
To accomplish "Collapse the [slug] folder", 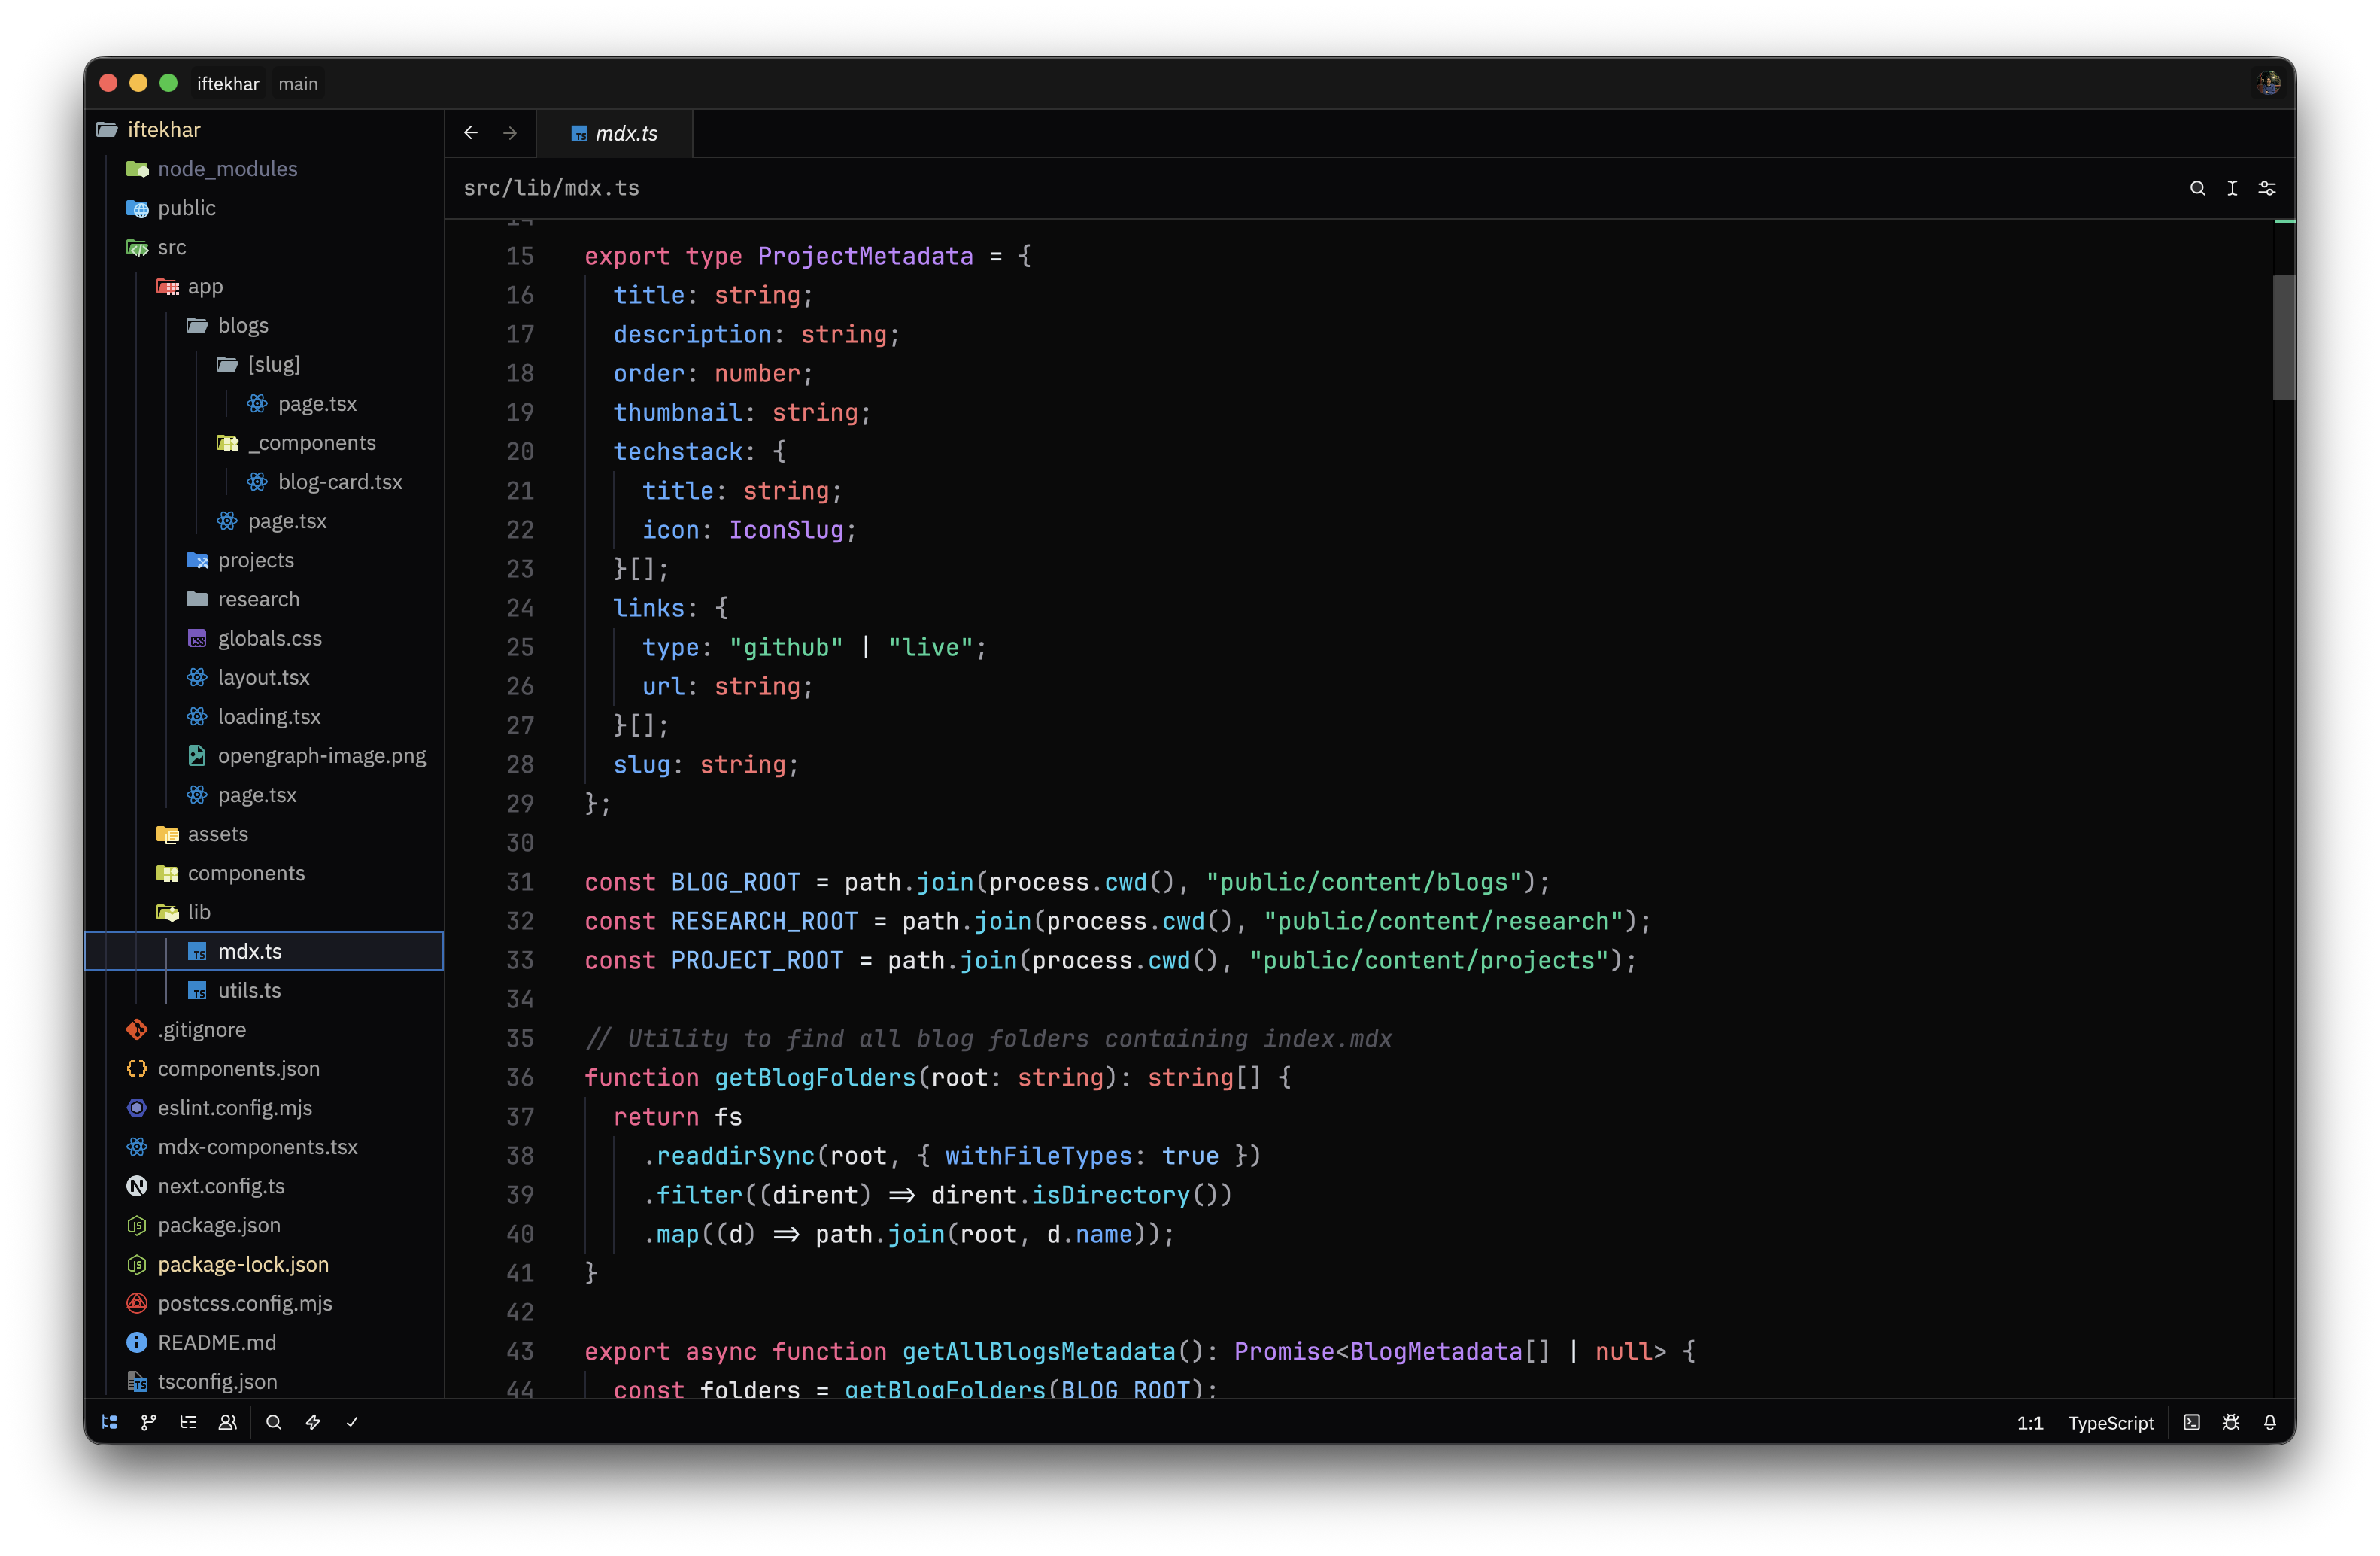I will tap(264, 364).
